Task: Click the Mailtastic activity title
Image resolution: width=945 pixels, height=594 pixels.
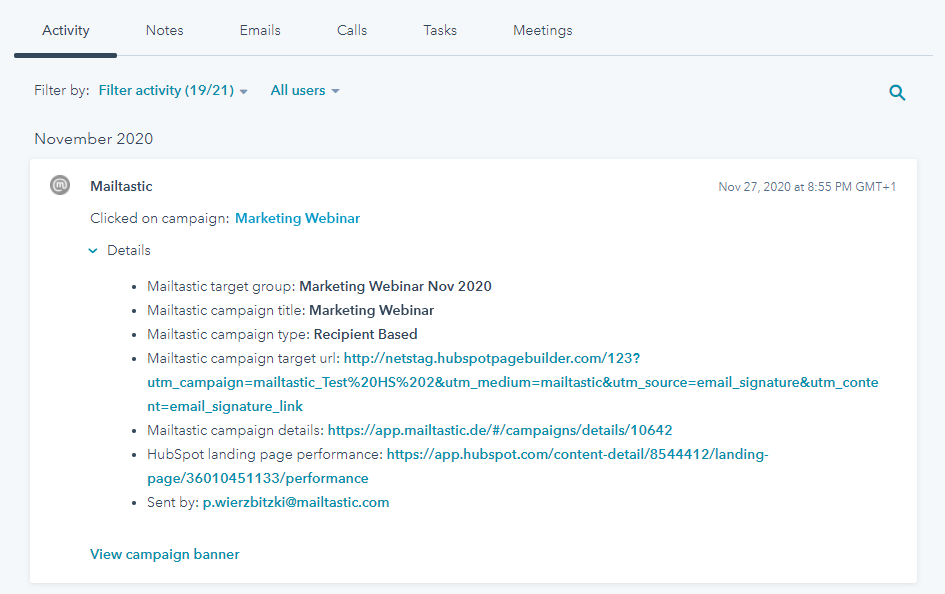Action: click(x=121, y=186)
